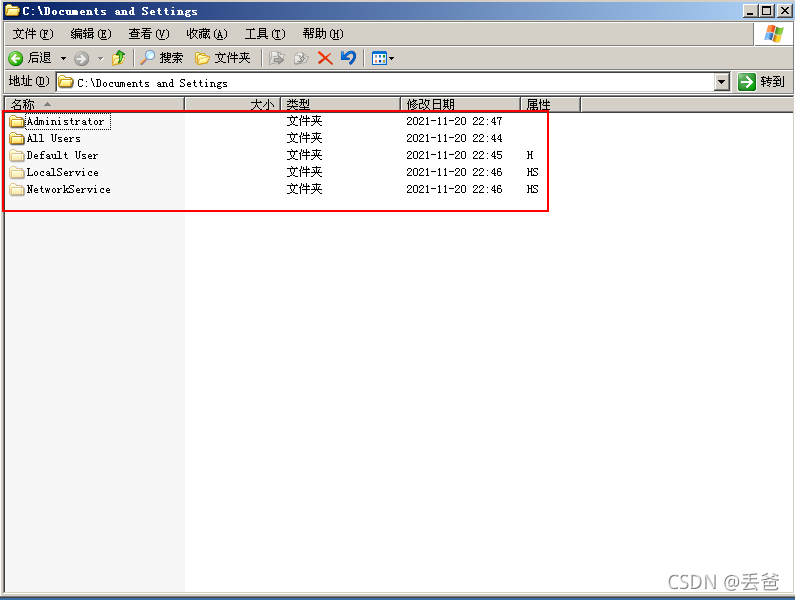Open the 查看(V) menu
The height and width of the screenshot is (600, 795).
[x=149, y=34]
